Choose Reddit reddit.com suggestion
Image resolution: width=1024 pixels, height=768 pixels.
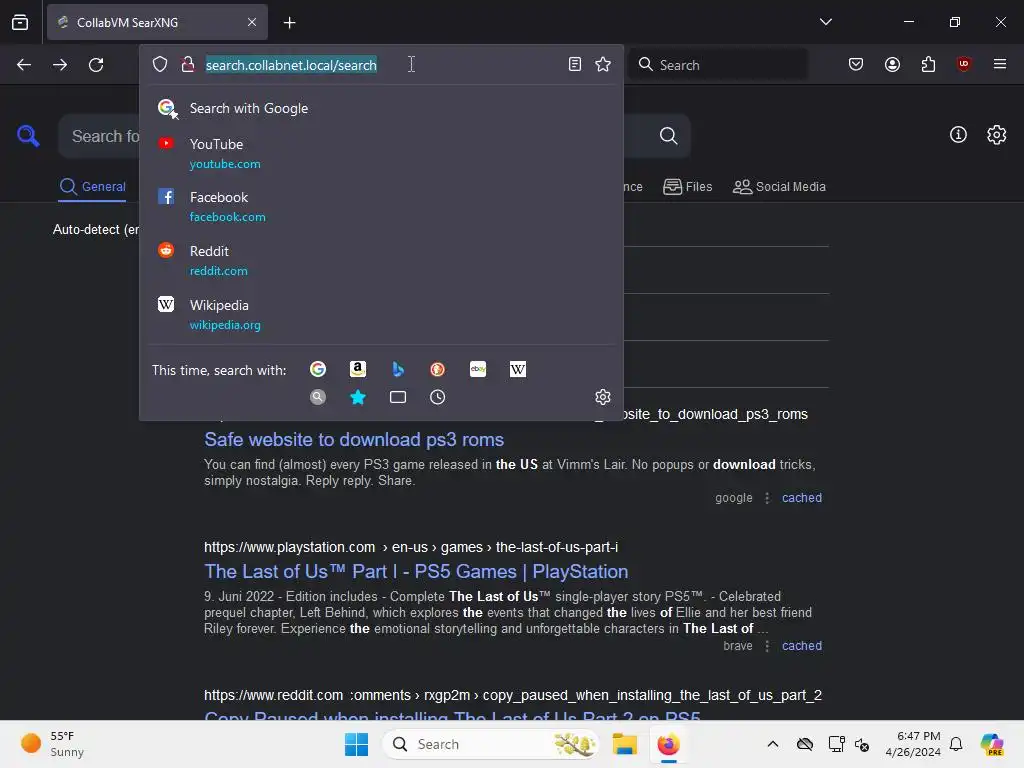381,261
